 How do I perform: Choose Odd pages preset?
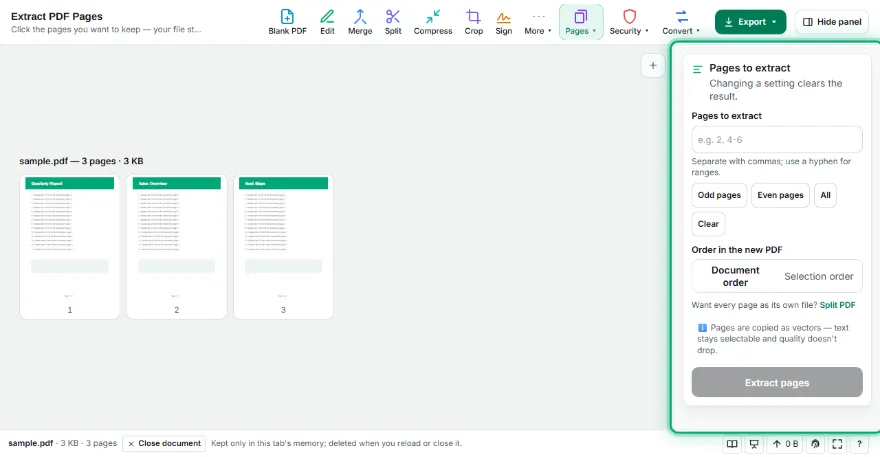[719, 195]
